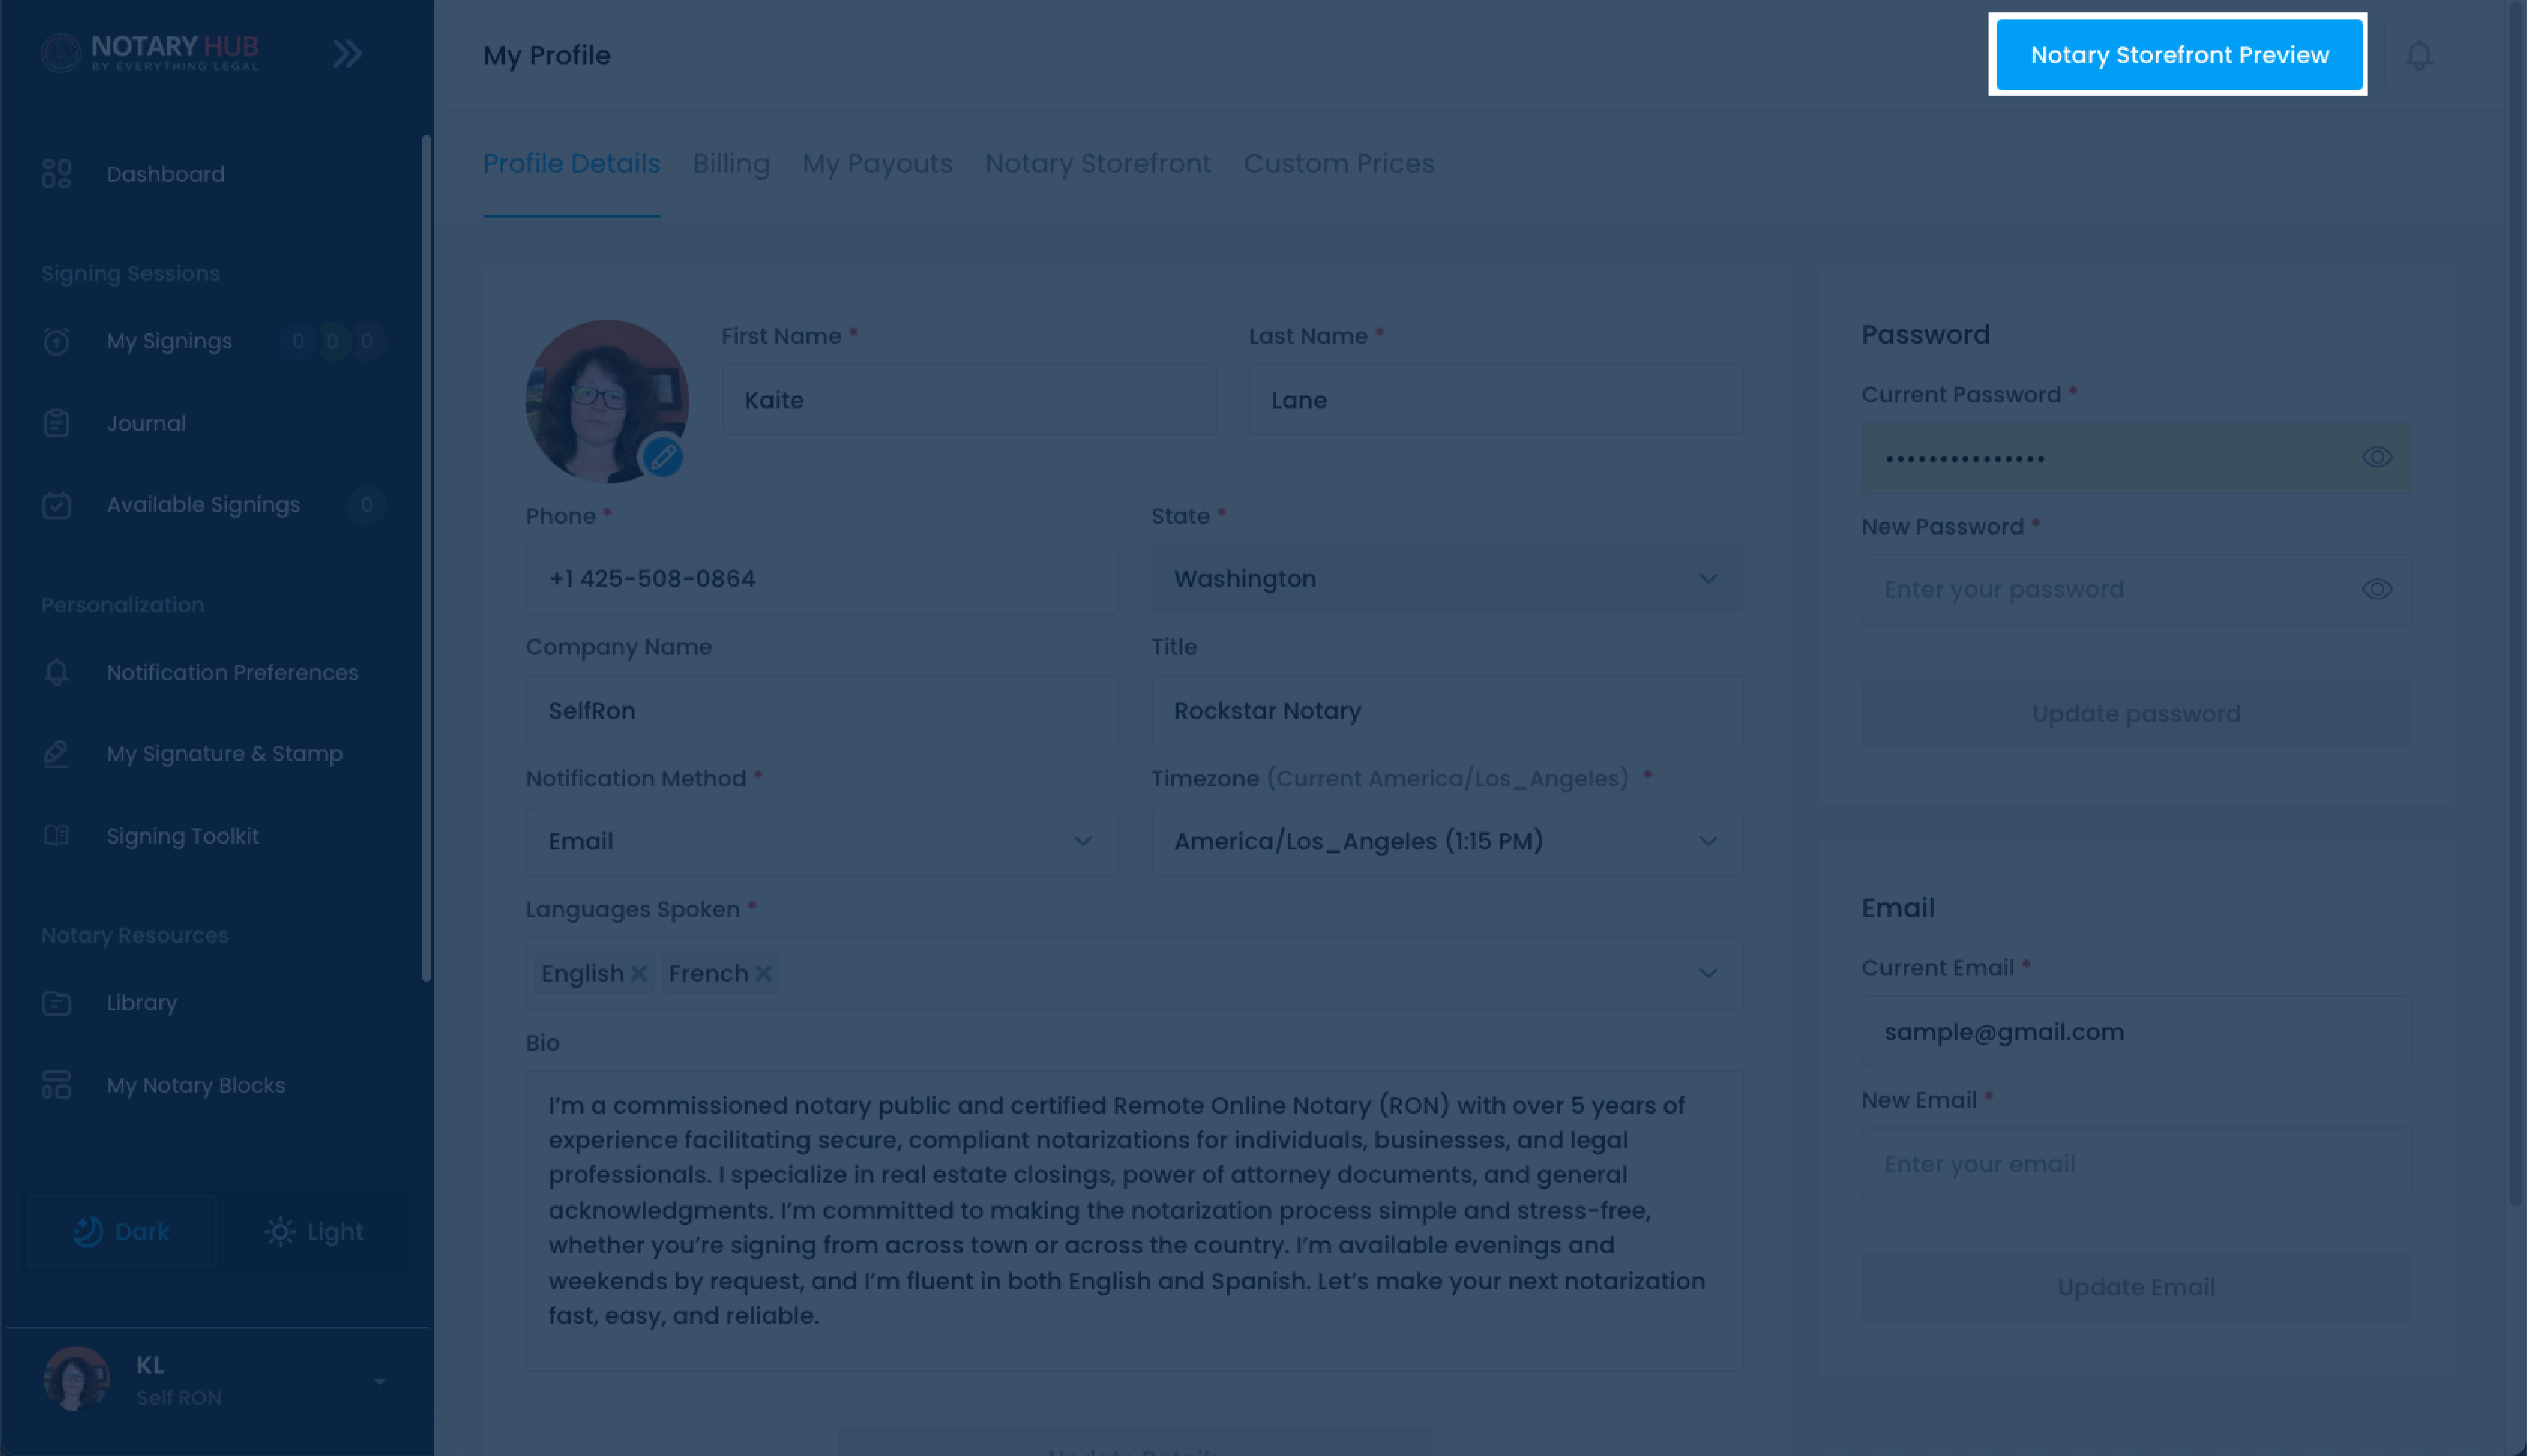This screenshot has height=1456, width=2527.
Task: Click the My Signings clock icon
Action: [57, 341]
